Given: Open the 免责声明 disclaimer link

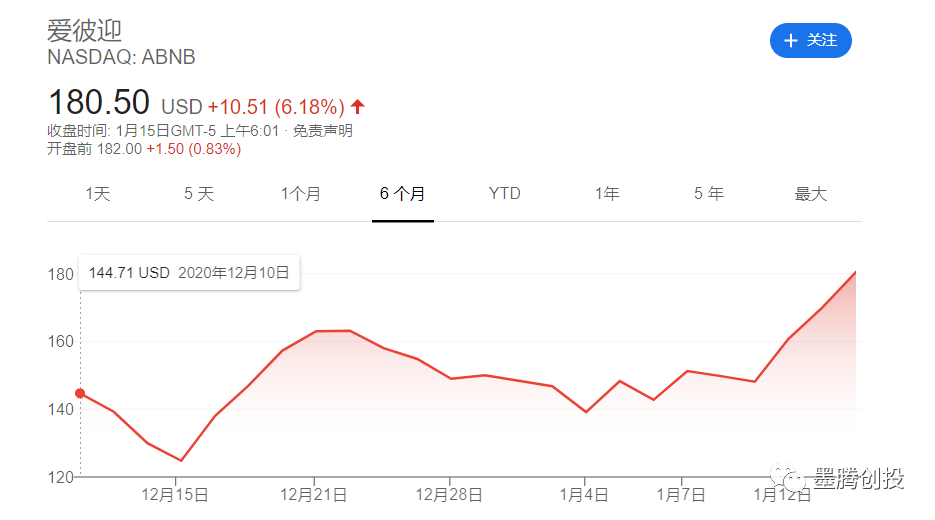Looking at the screenshot, I should click(x=323, y=130).
